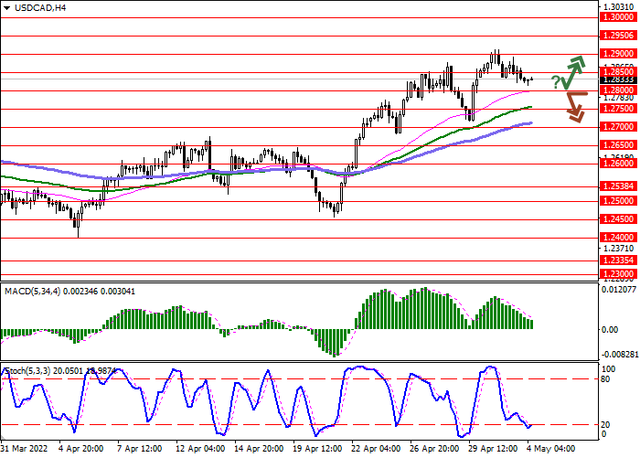Select the 1.25000 red price level label
Image resolution: width=640 pixels, height=457 pixels.
tap(618, 201)
